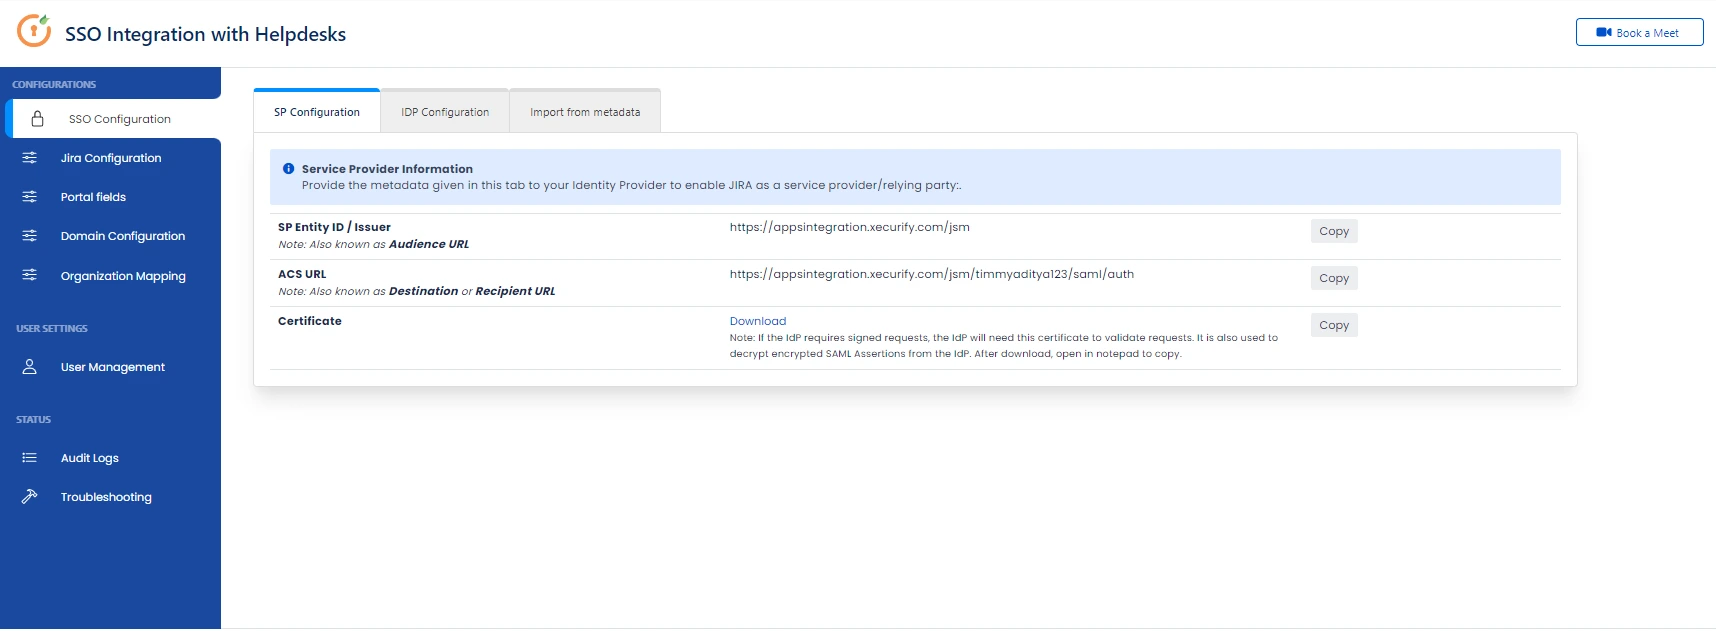Screen dimensions: 1716x631
Task: Click the info icon beside Service Provider Information
Action: tap(289, 169)
